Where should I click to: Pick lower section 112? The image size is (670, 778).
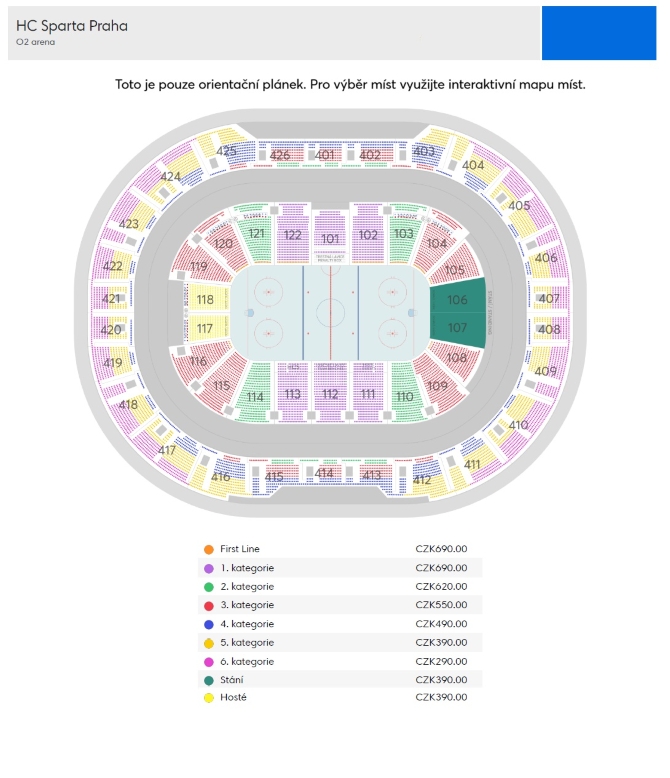(331, 394)
